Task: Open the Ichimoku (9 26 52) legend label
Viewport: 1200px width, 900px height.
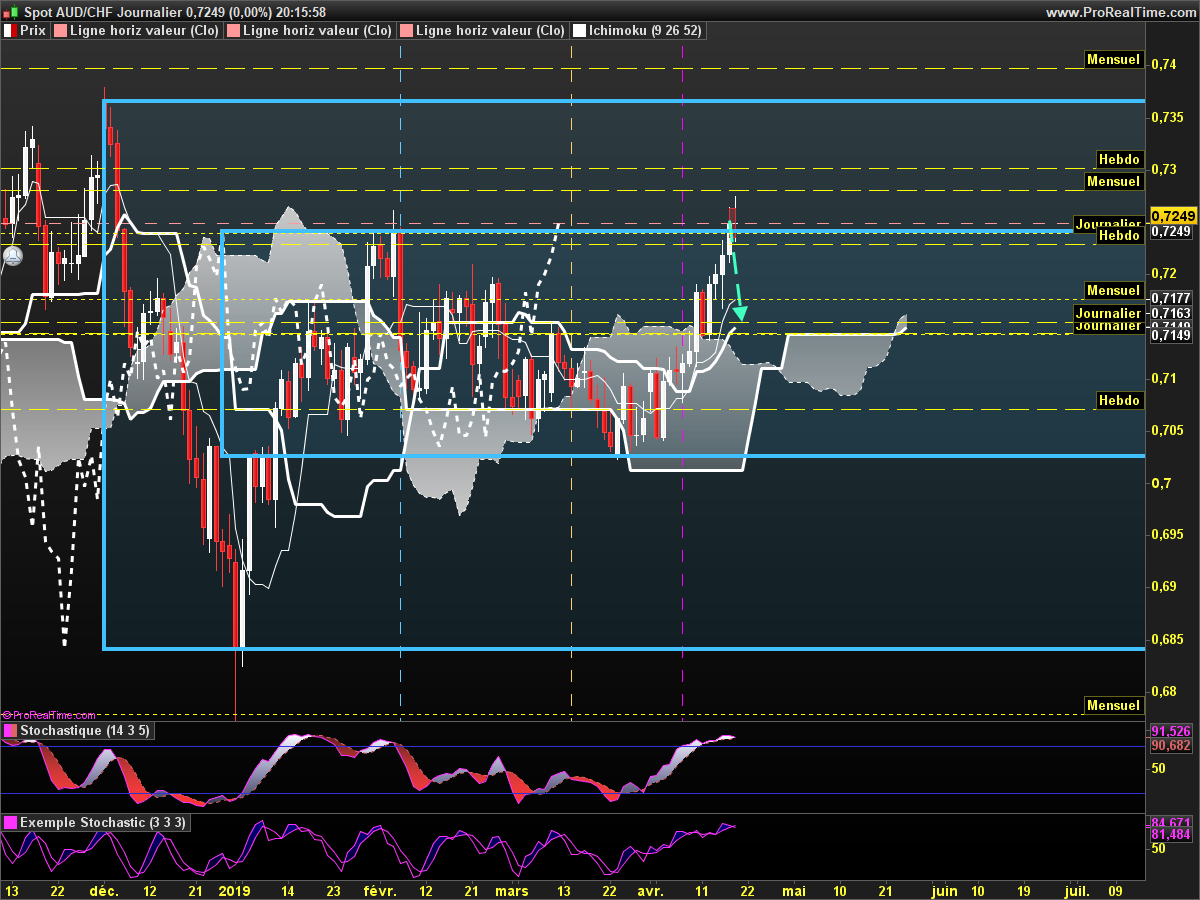Action: [x=645, y=31]
